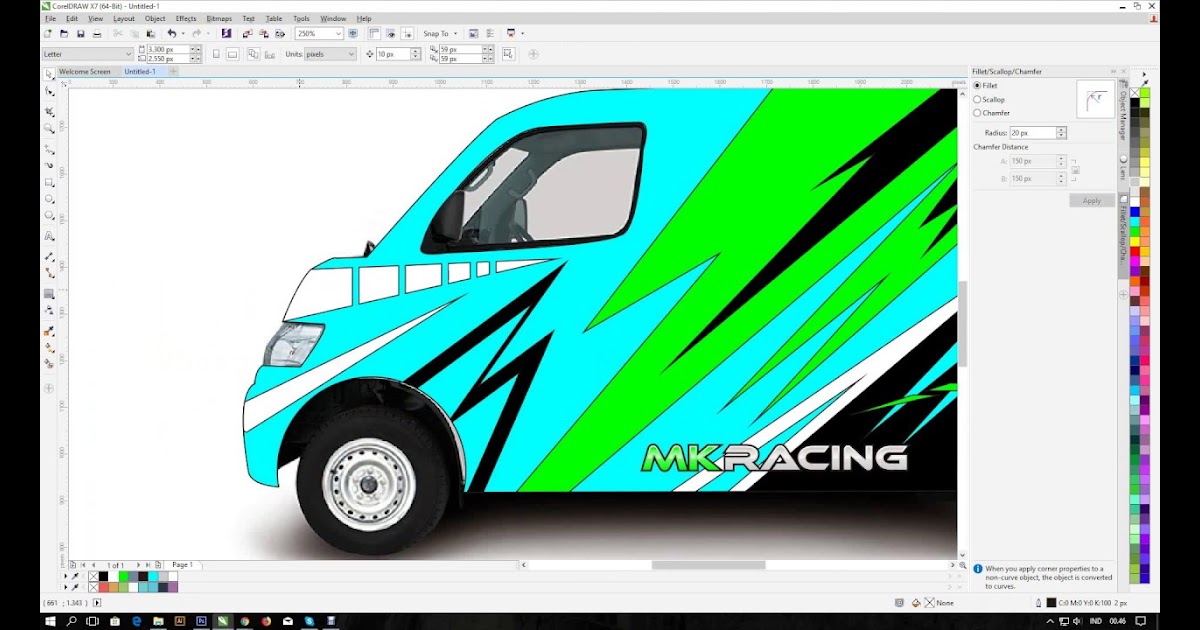
Task: Click the Print icon
Action: click(x=97, y=33)
